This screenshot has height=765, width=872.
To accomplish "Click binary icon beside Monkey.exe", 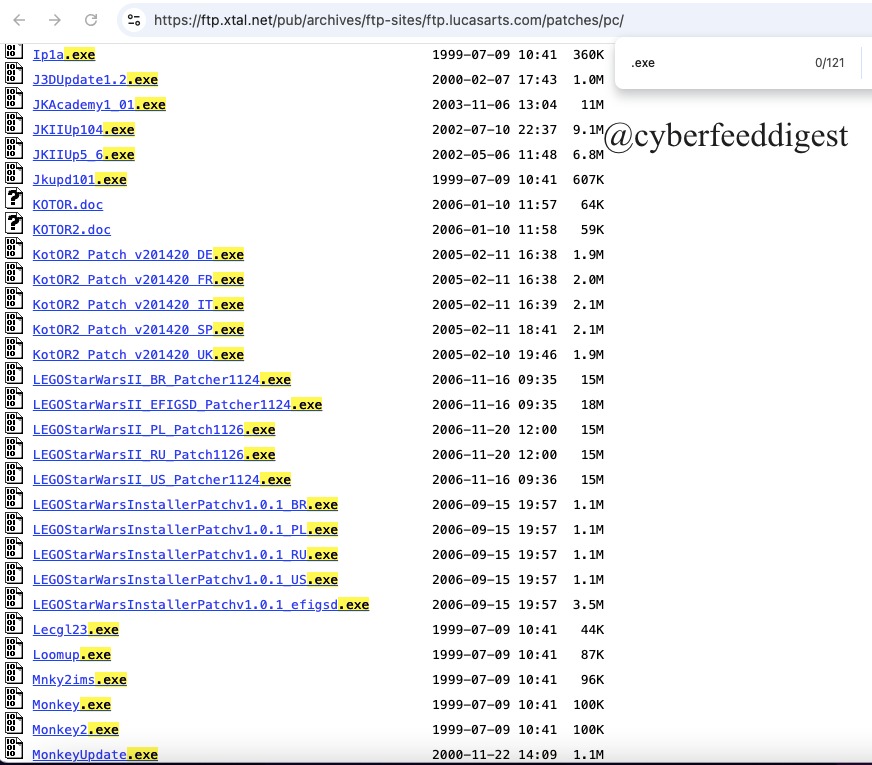I will pyautogui.click(x=14, y=698).
